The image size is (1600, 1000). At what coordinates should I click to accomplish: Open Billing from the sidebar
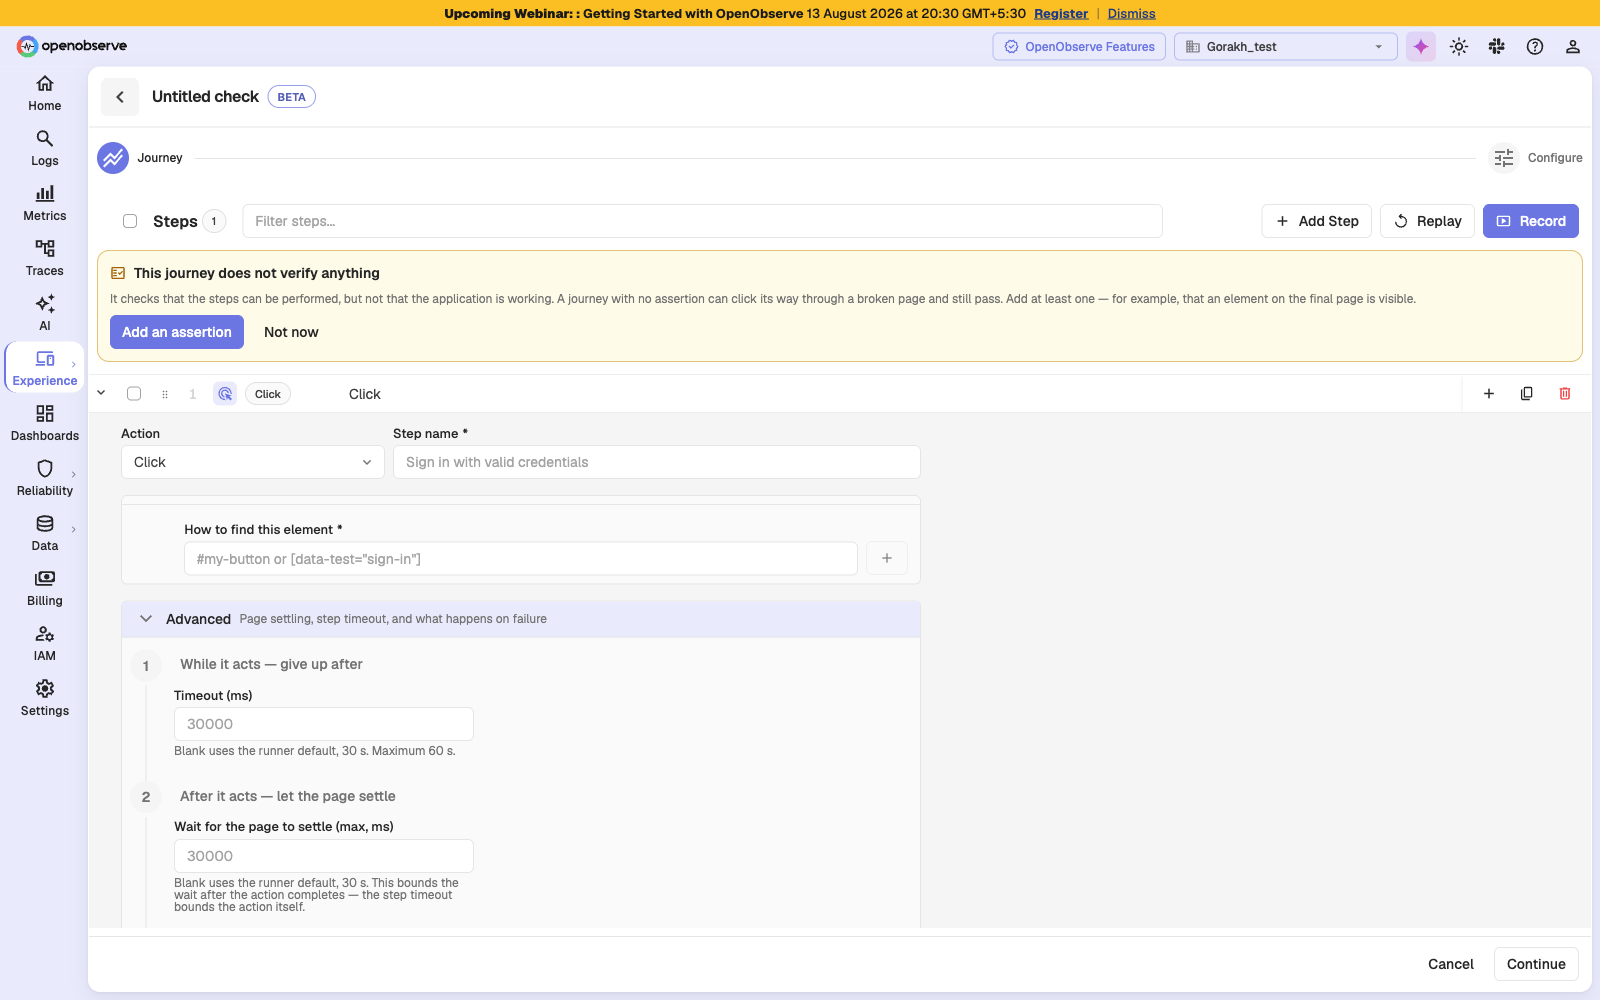(x=44, y=588)
